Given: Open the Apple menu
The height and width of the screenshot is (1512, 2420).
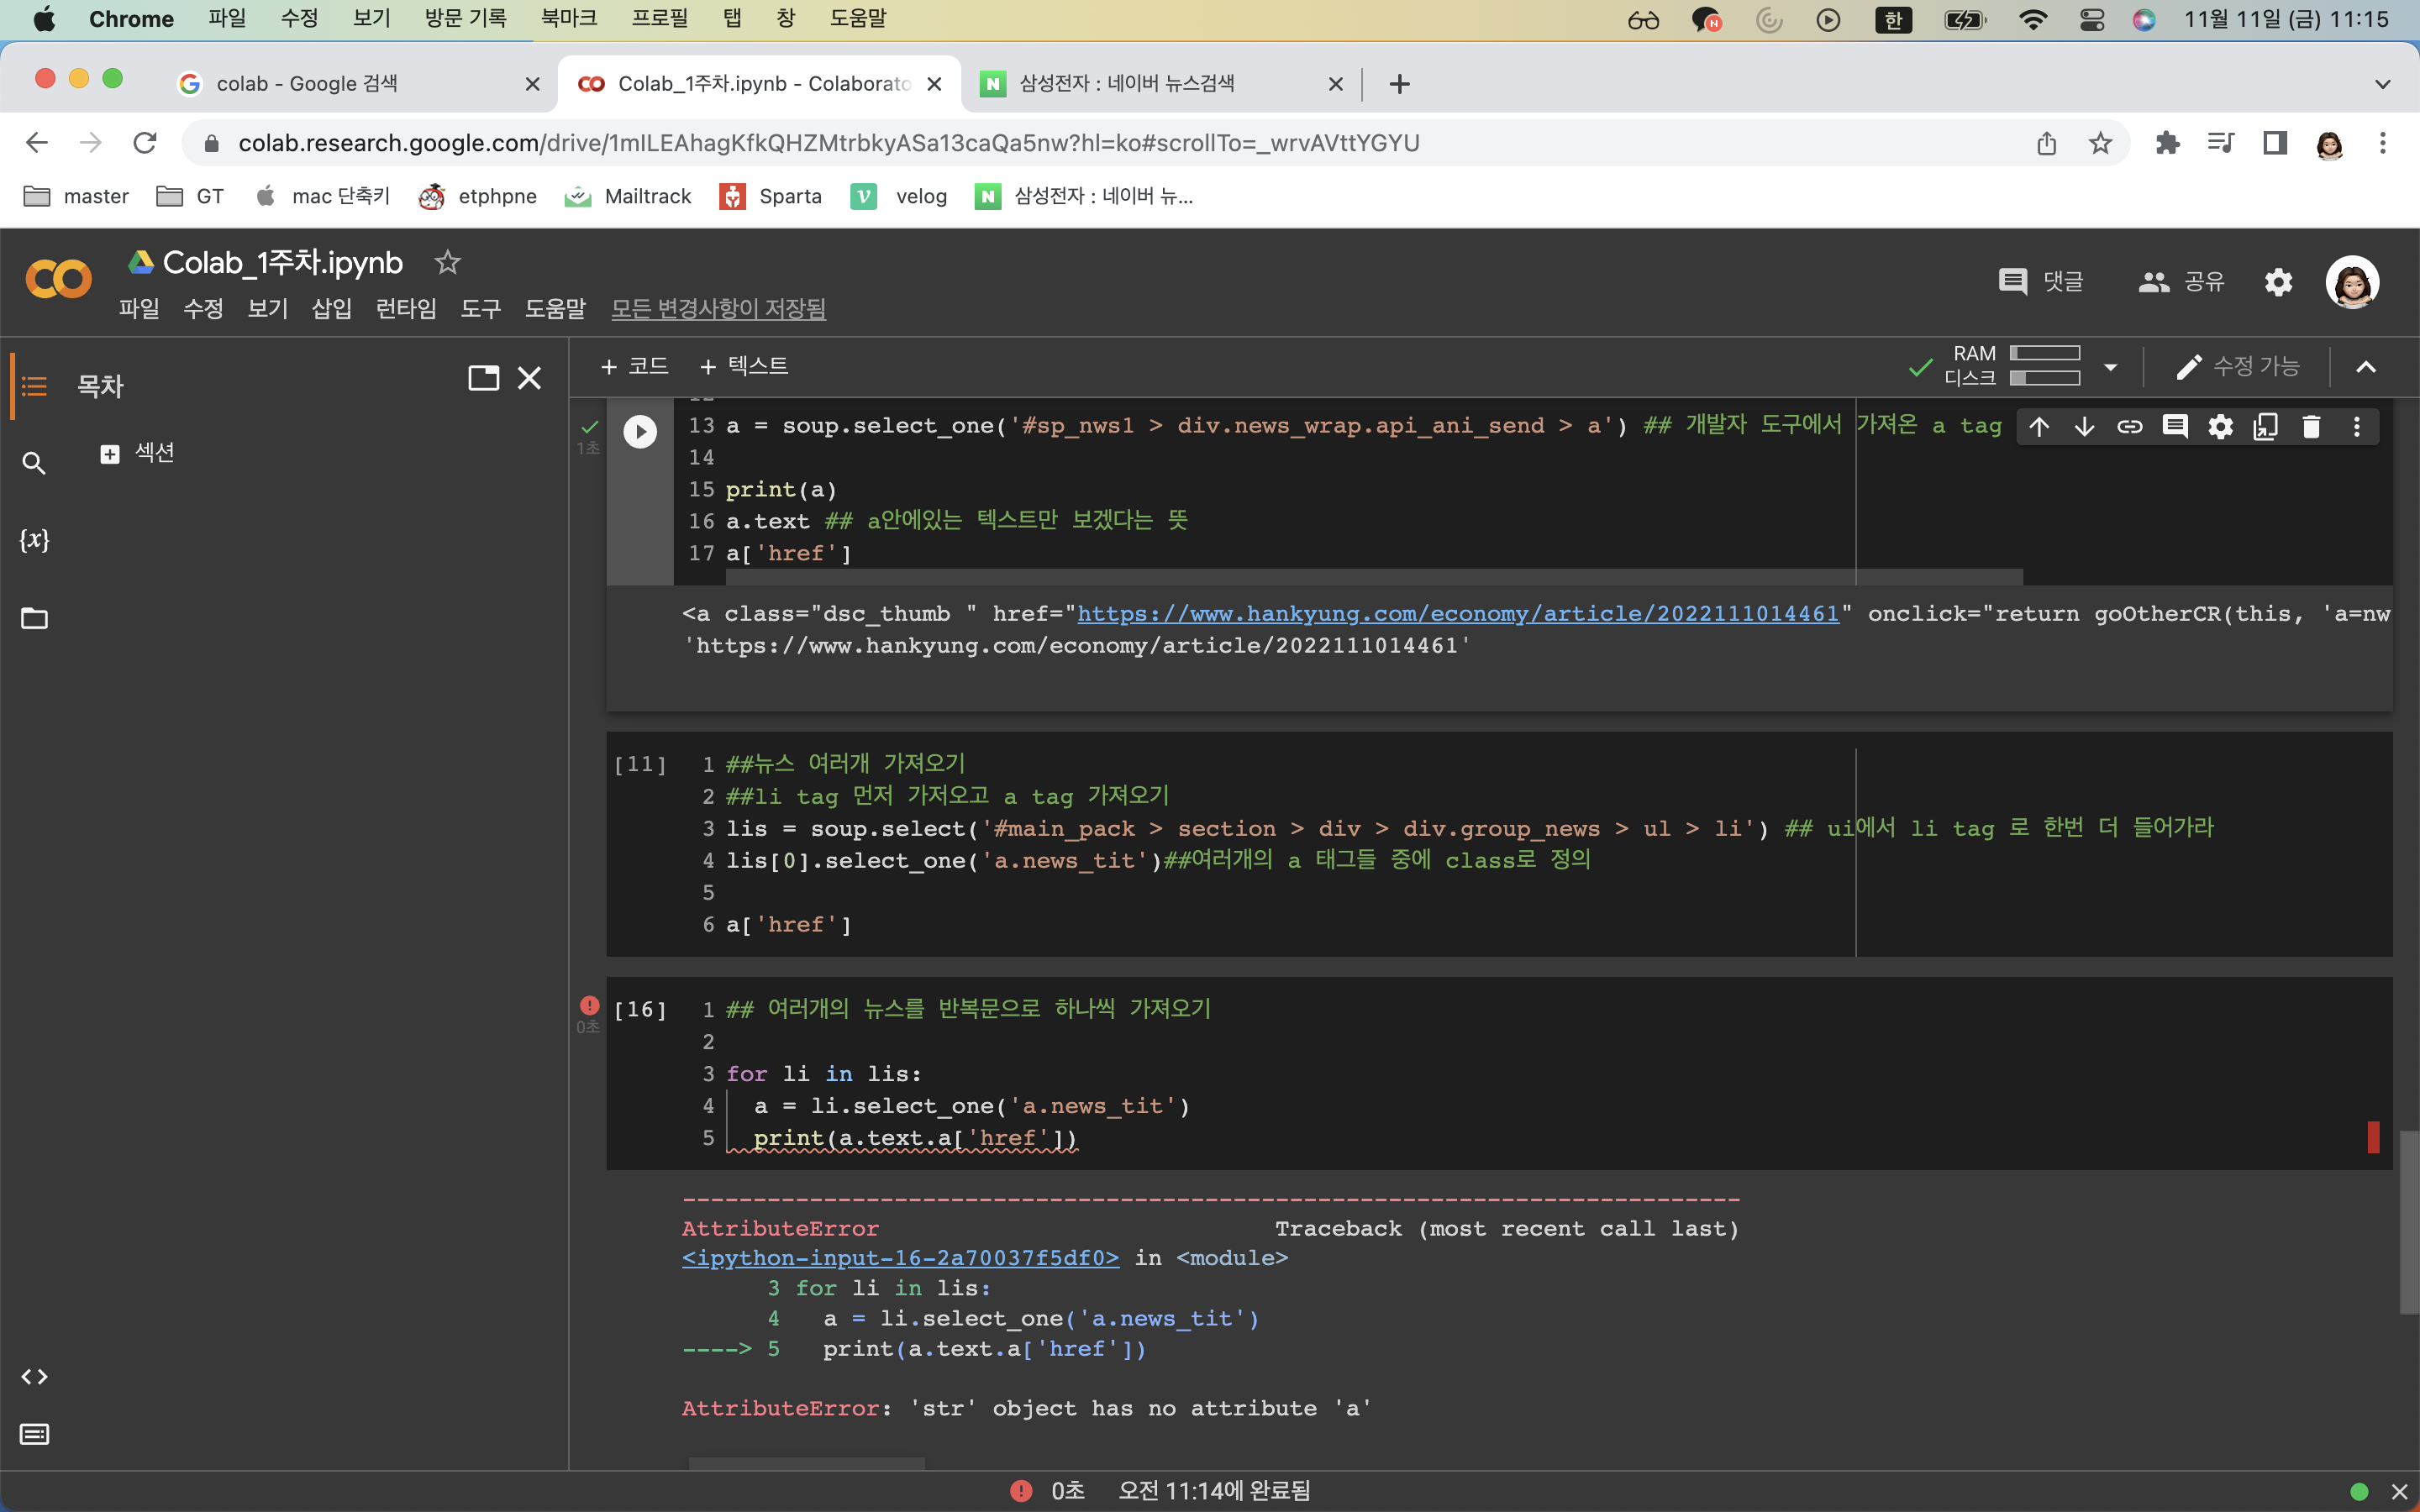Looking at the screenshot, I should pos(44,19).
